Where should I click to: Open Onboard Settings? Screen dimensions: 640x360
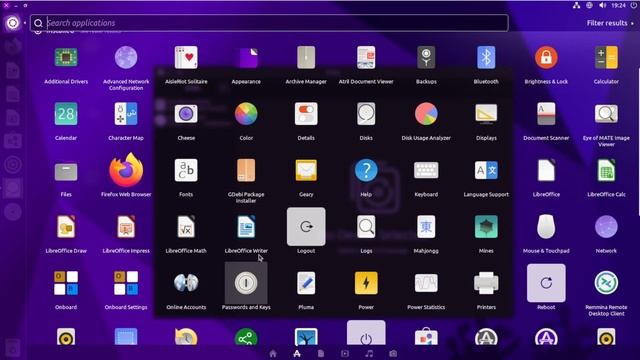(x=126, y=283)
